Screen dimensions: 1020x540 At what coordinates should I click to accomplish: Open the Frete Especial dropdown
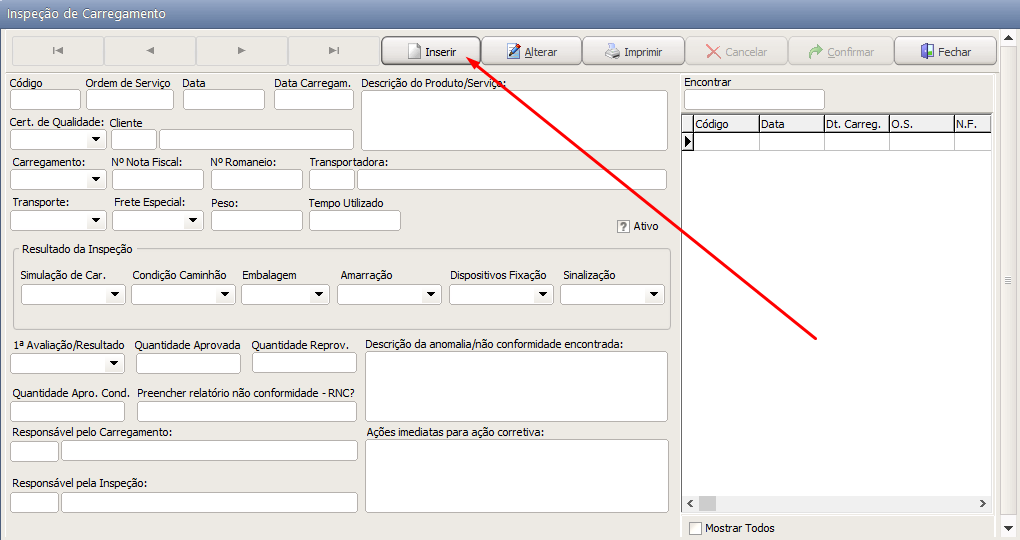(x=193, y=221)
